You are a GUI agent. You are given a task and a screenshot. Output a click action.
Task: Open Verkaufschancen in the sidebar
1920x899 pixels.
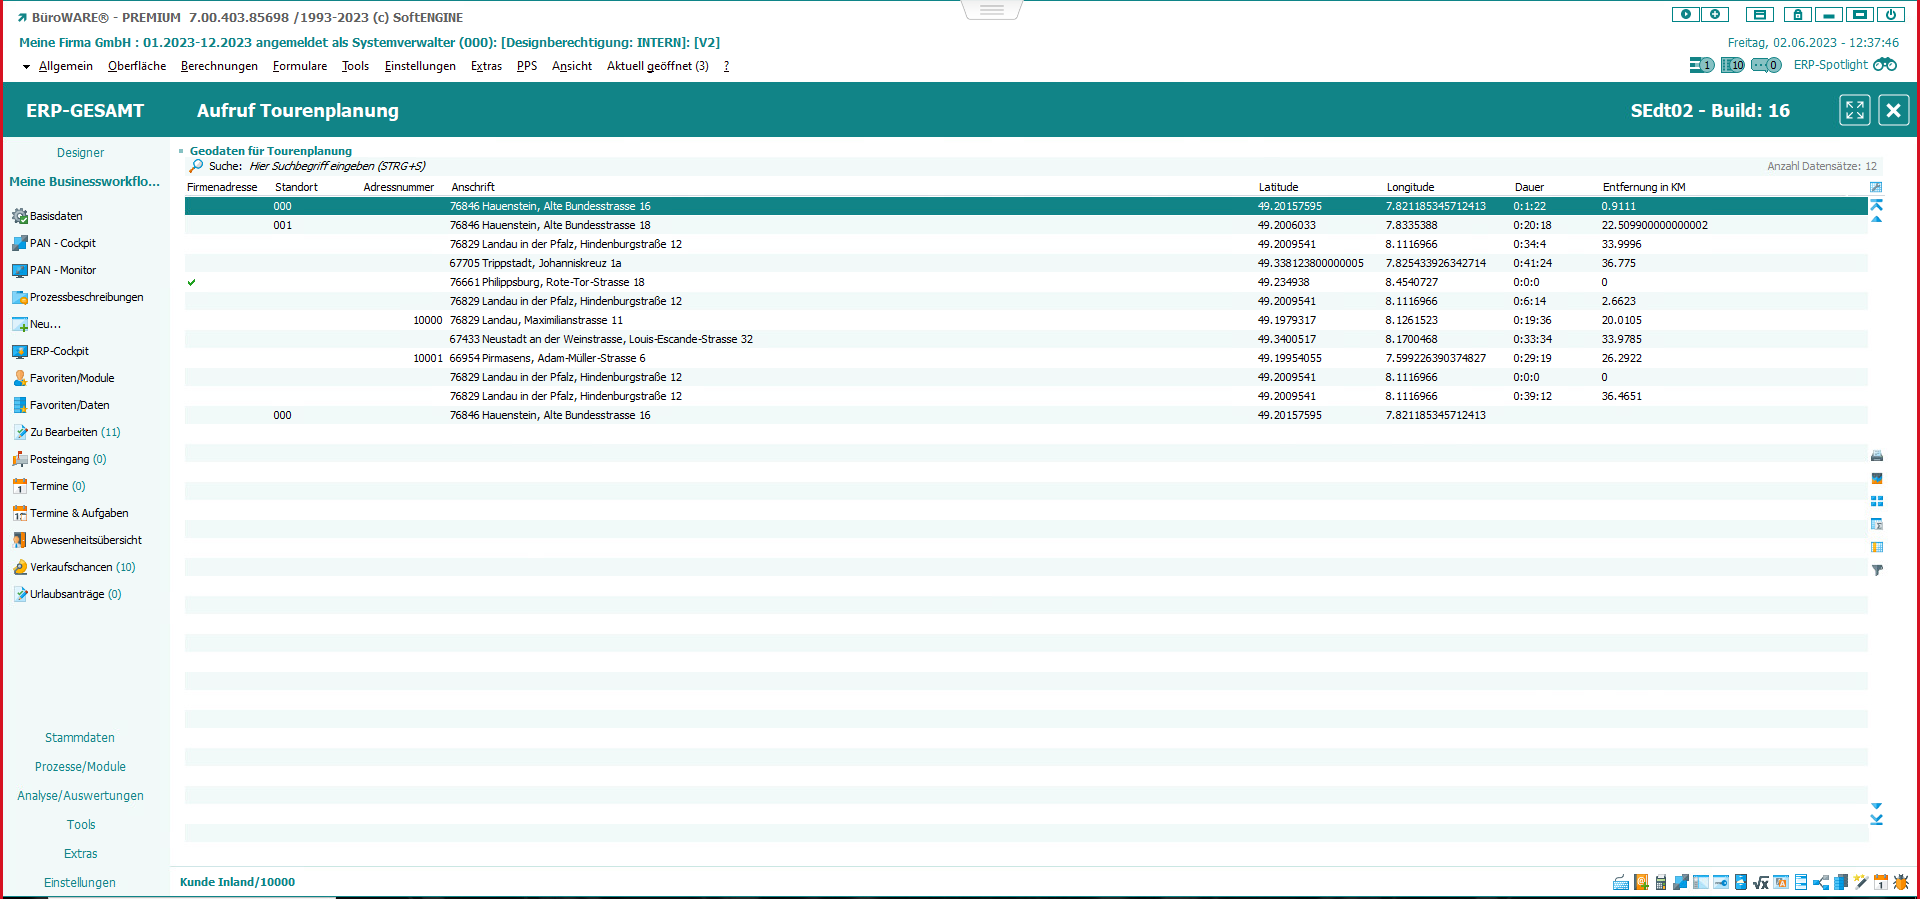coord(74,567)
